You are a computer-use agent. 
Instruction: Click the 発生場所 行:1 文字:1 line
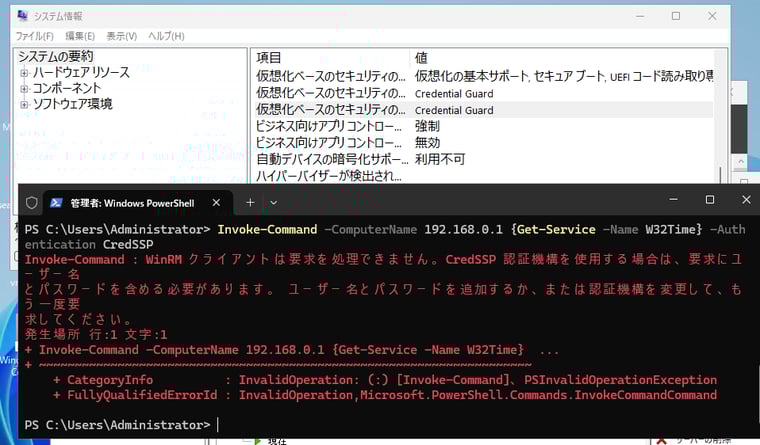click(96, 334)
